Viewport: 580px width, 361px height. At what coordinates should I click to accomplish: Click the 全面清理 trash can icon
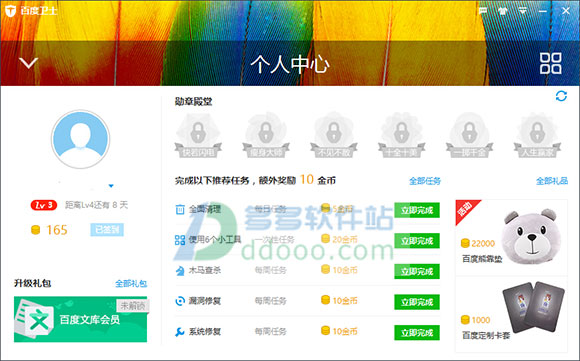tap(180, 210)
